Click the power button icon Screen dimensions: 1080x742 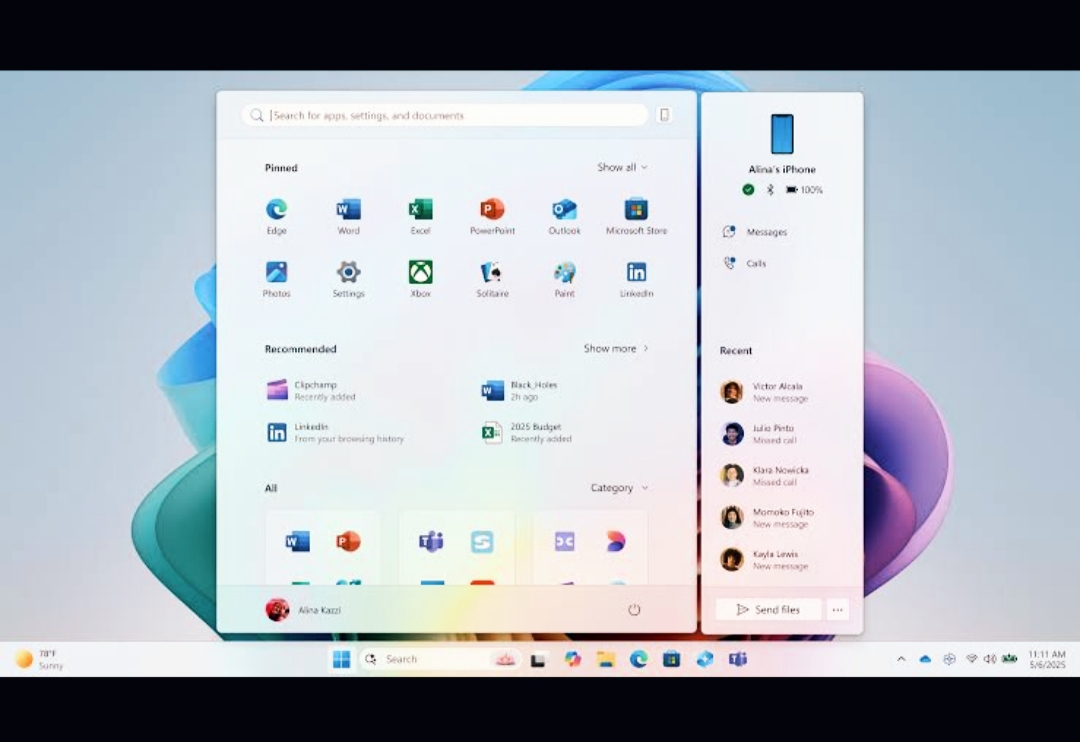(634, 610)
